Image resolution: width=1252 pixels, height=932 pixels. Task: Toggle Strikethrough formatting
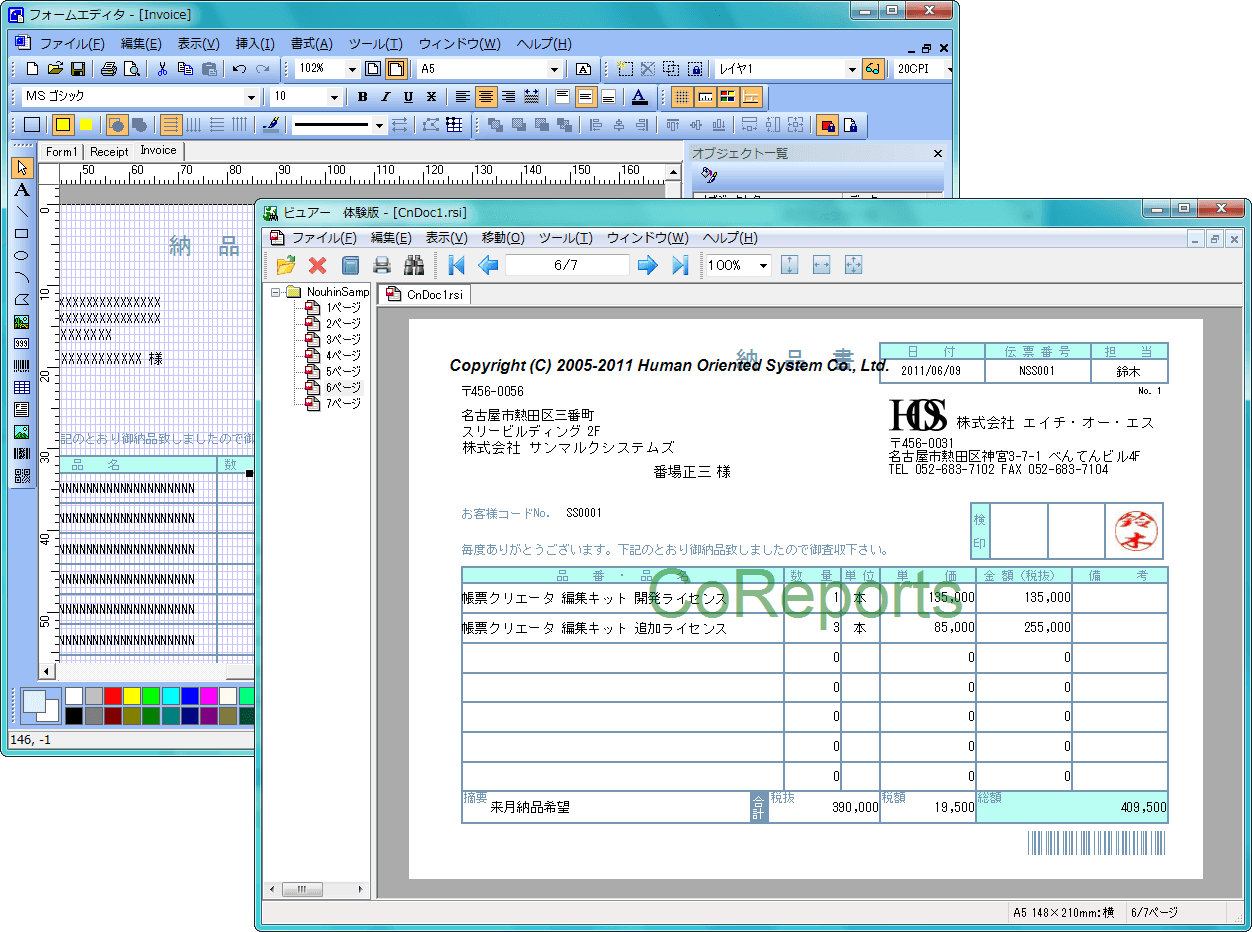coord(431,97)
